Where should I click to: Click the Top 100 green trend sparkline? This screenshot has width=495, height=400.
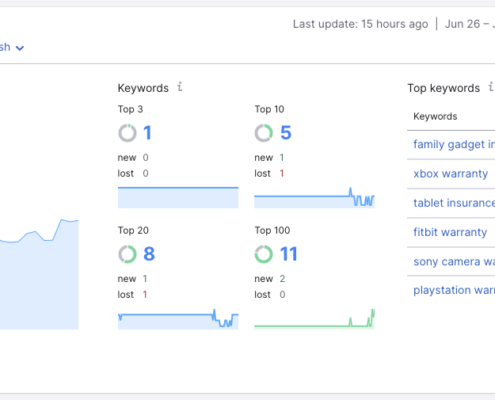coord(314,319)
